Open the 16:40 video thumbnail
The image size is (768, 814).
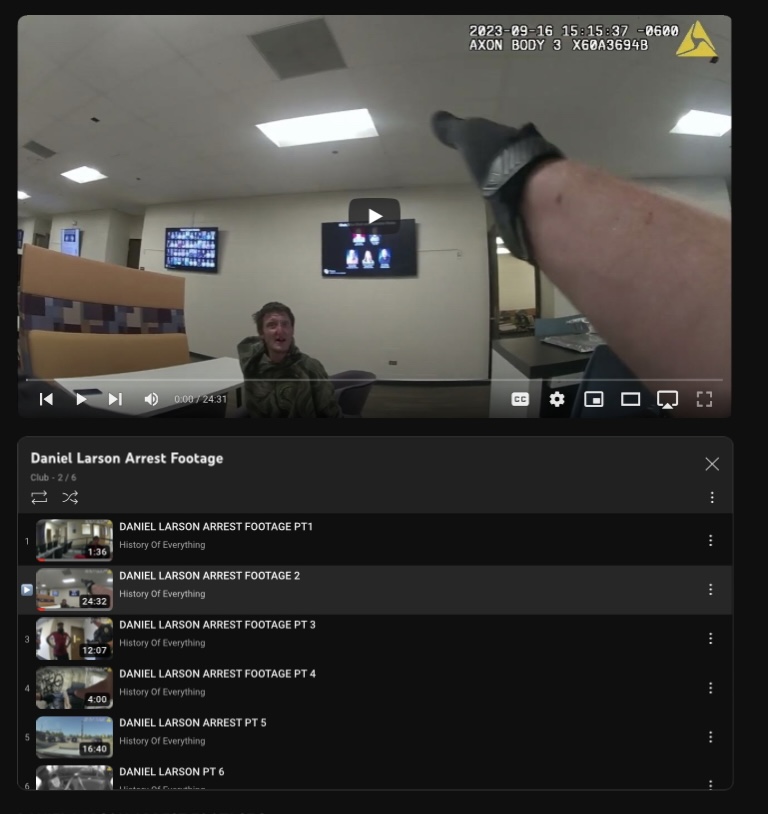pos(74,737)
